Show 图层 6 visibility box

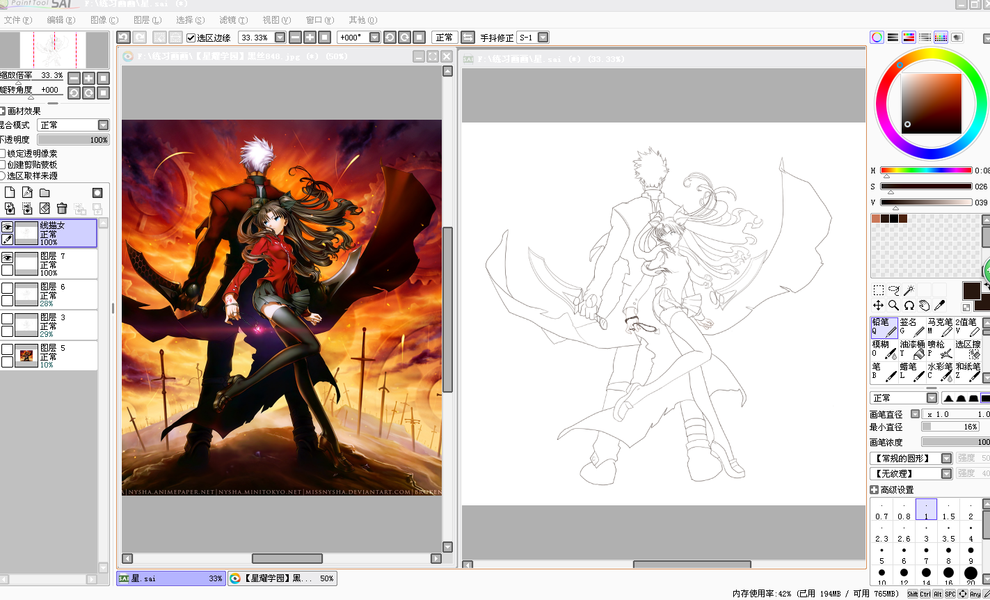(7, 288)
